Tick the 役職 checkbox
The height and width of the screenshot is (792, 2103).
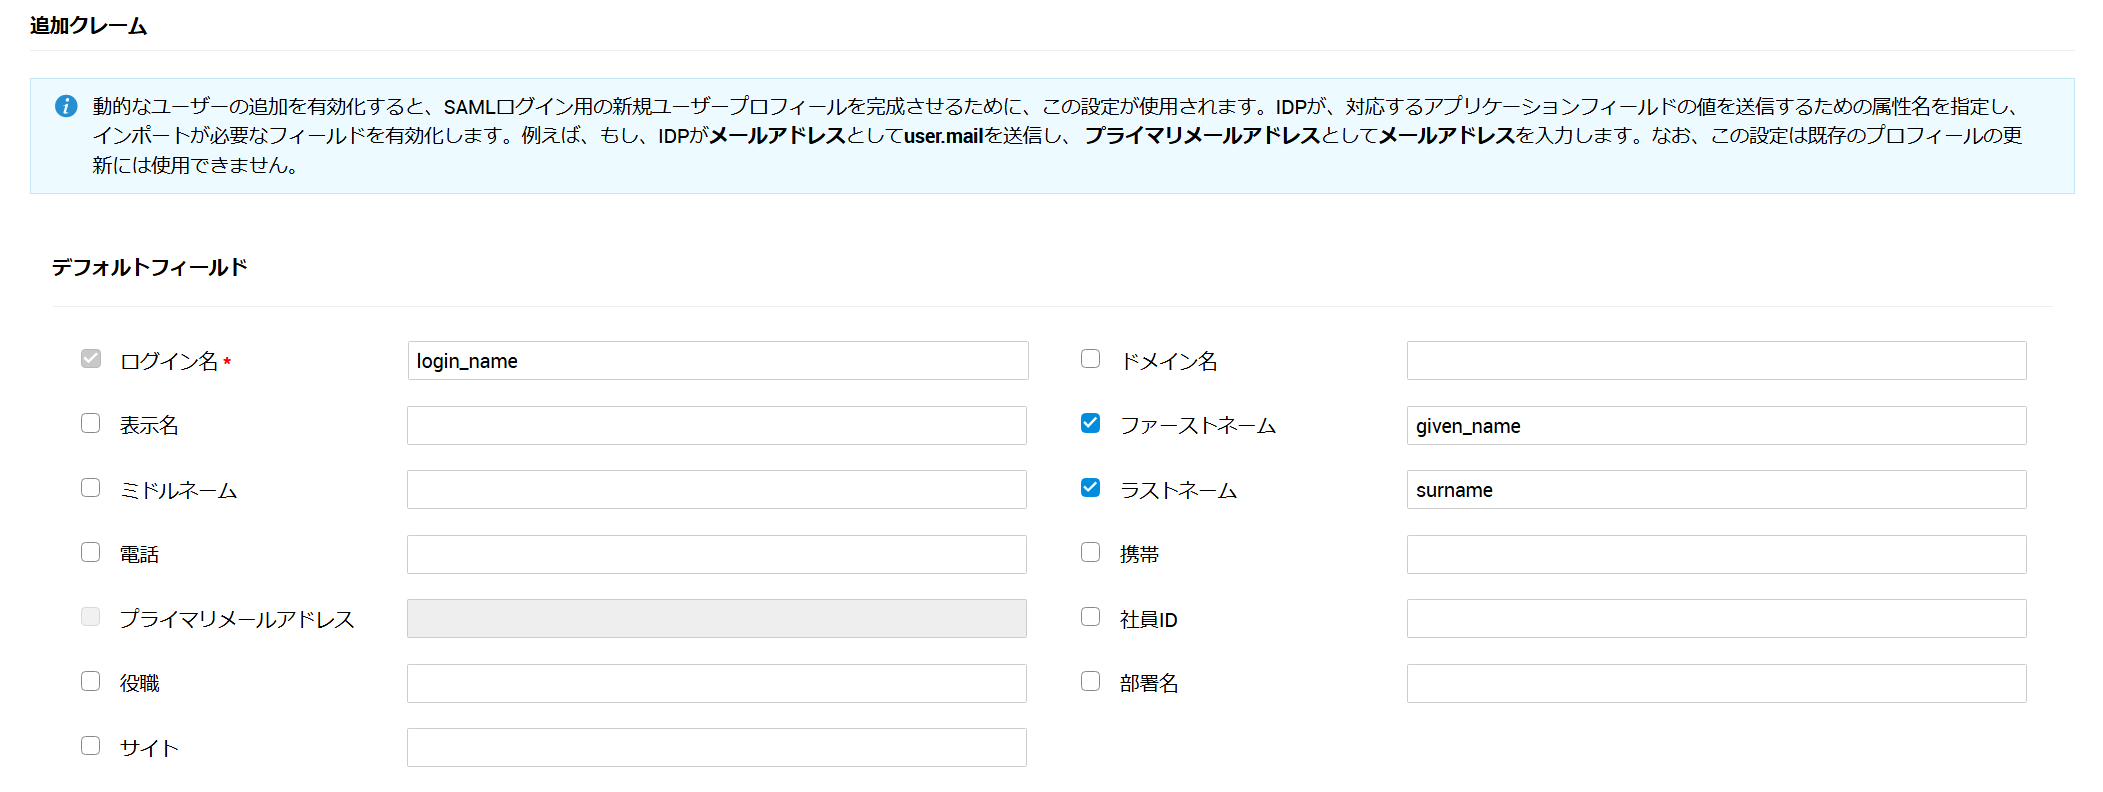[91, 681]
